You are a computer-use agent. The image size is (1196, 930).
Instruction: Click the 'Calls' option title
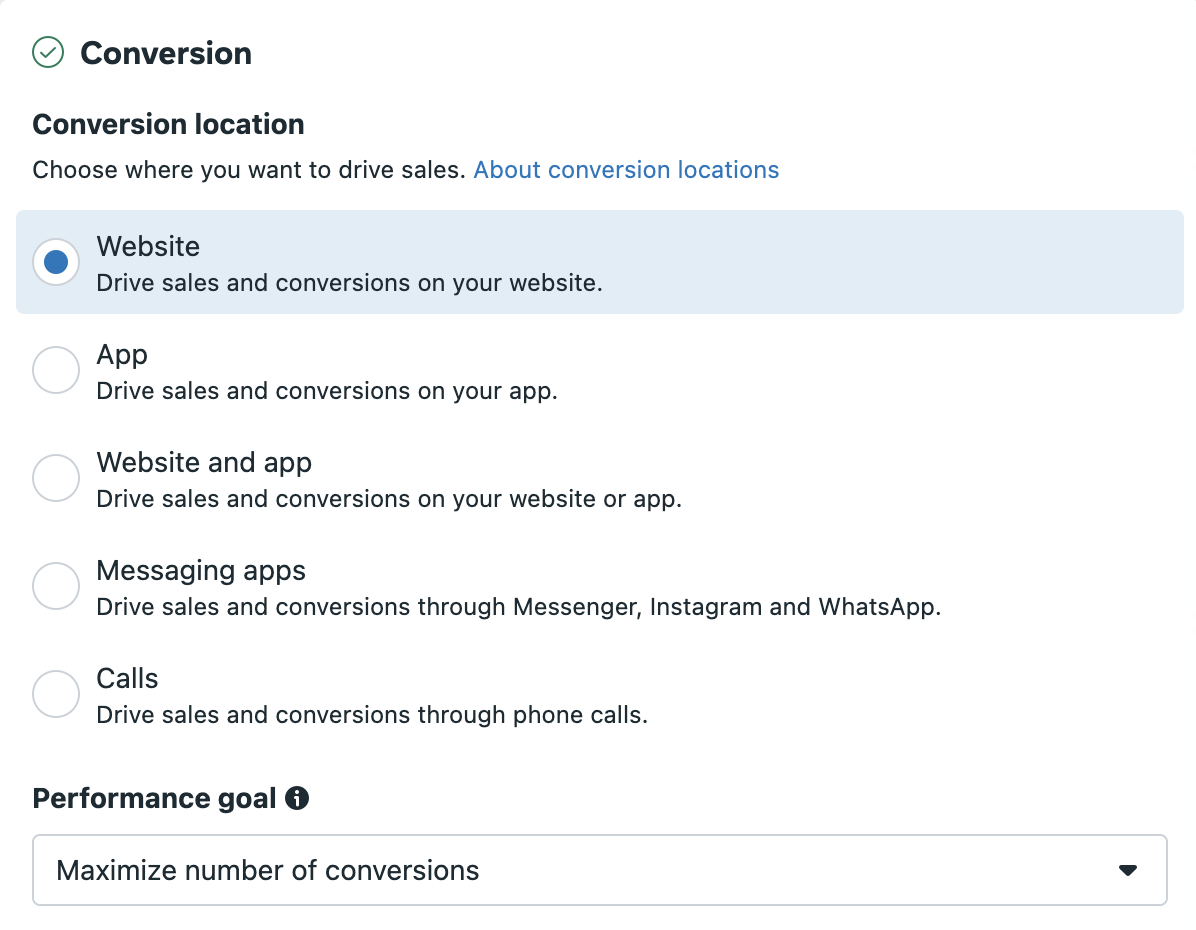[127, 678]
